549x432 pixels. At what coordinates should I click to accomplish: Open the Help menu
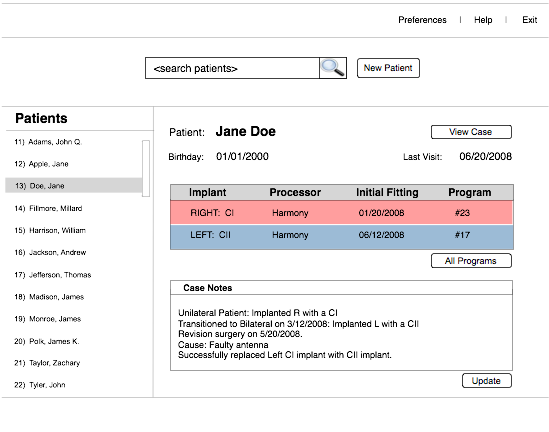(483, 20)
